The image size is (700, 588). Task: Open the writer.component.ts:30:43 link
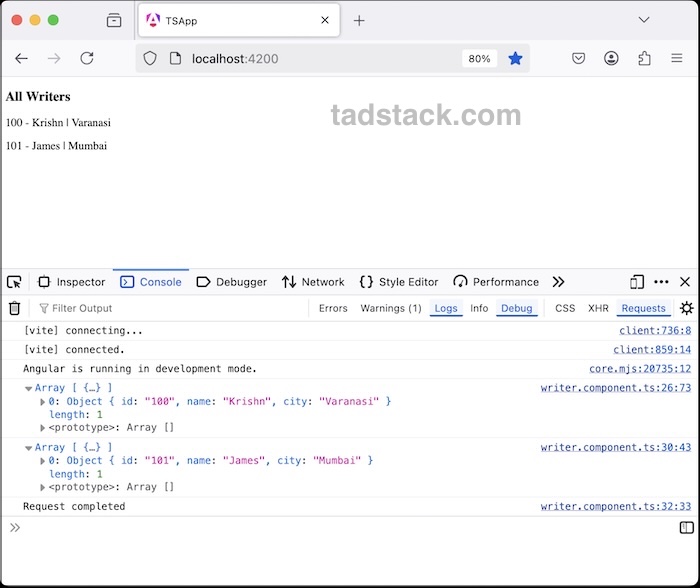(616, 447)
